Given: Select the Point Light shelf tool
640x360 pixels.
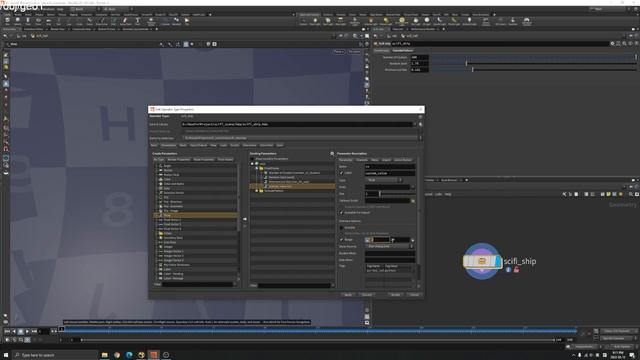Looking at the screenshot, I should pos(315,21).
